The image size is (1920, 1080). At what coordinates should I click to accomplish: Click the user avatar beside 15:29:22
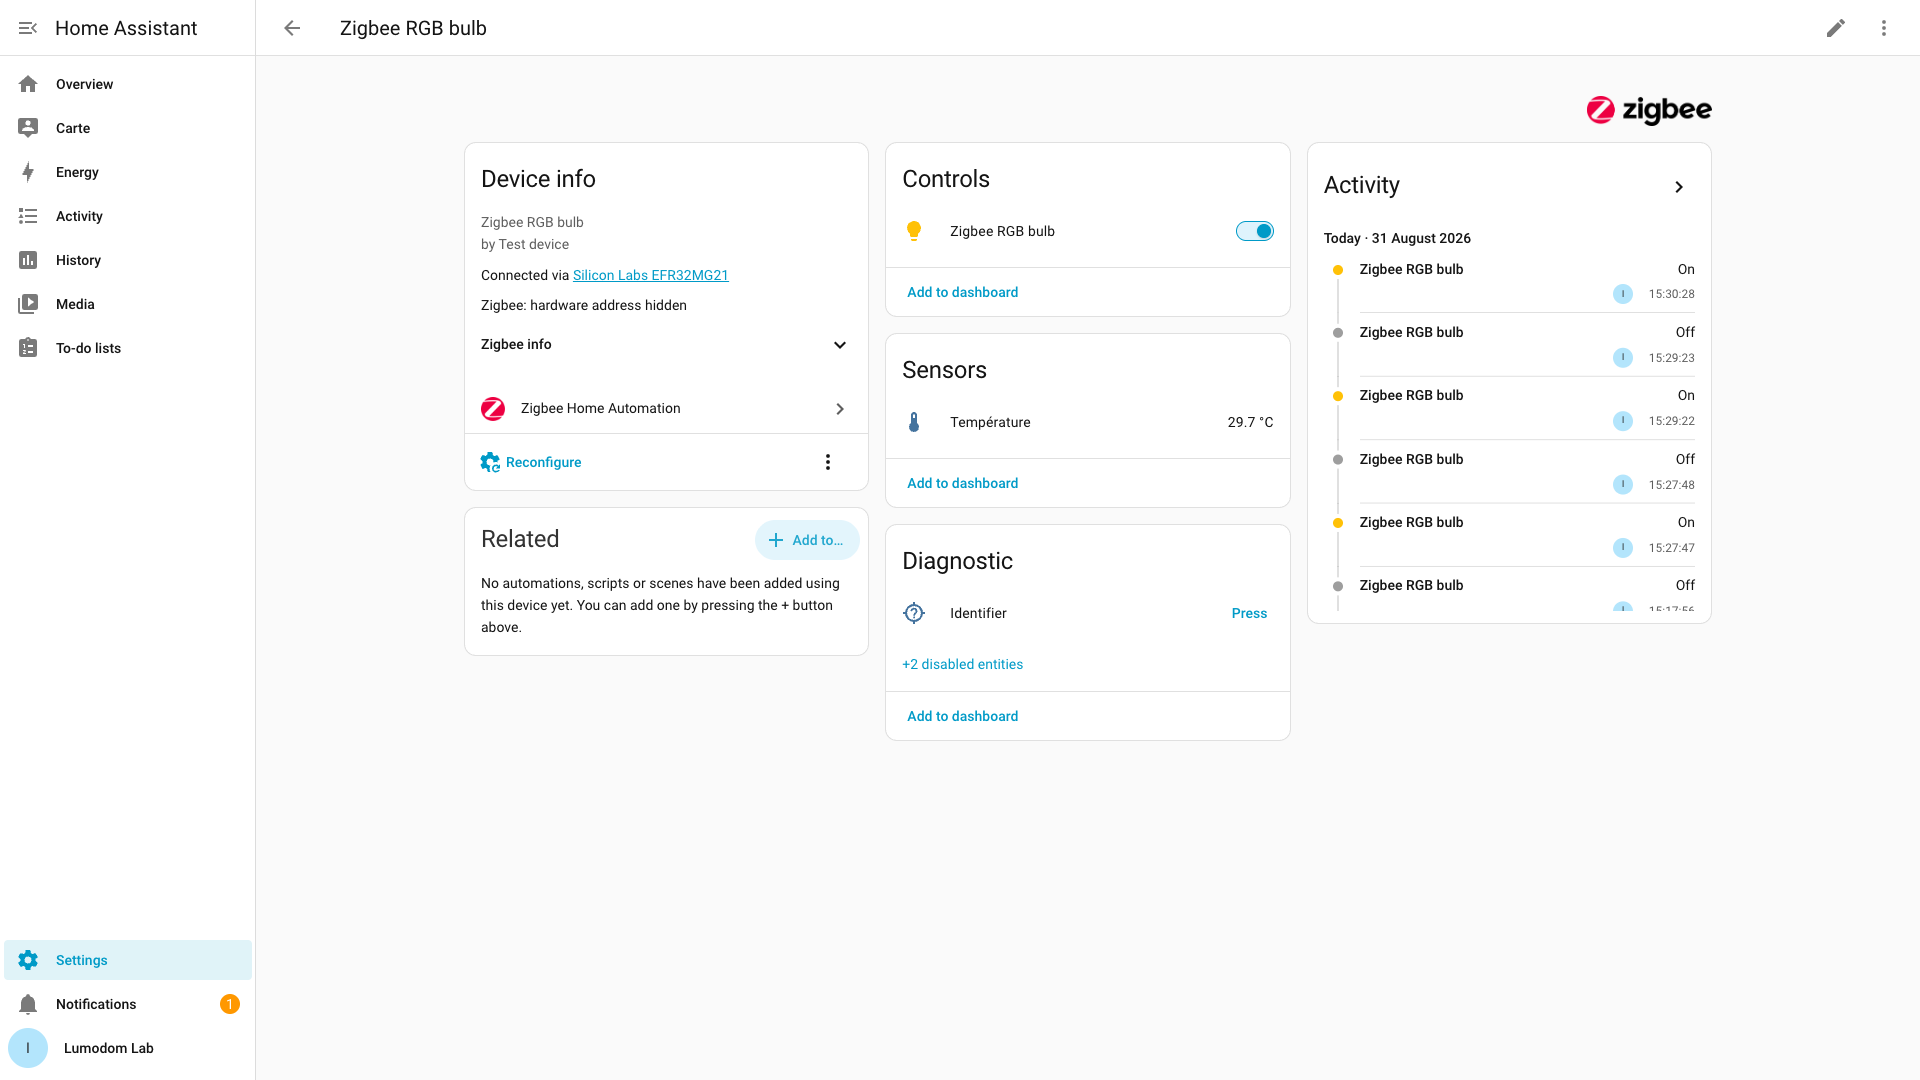pyautogui.click(x=1623, y=421)
